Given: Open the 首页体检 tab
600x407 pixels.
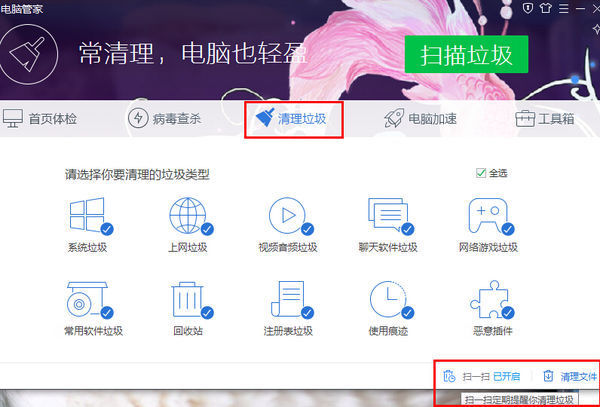Looking at the screenshot, I should (x=47, y=119).
